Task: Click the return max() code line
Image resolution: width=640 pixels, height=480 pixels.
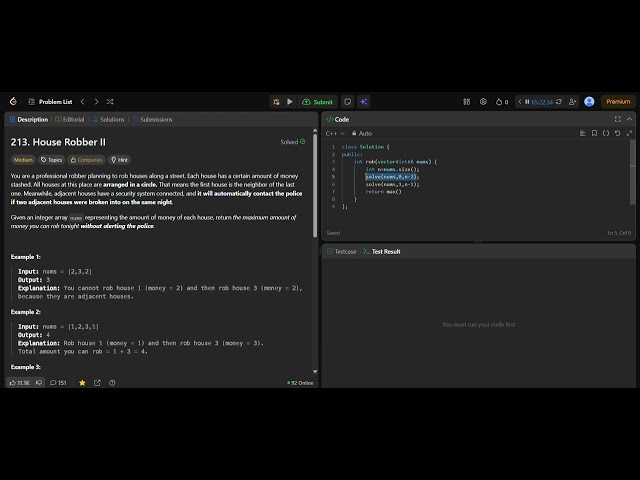Action: (384, 191)
